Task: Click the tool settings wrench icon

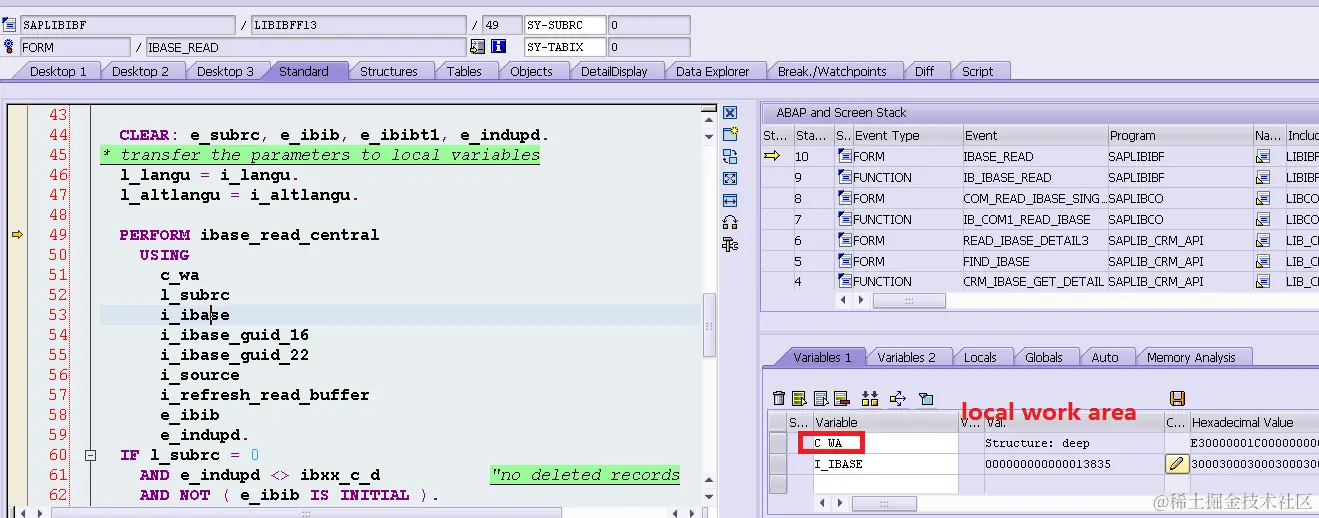Action: [730, 244]
